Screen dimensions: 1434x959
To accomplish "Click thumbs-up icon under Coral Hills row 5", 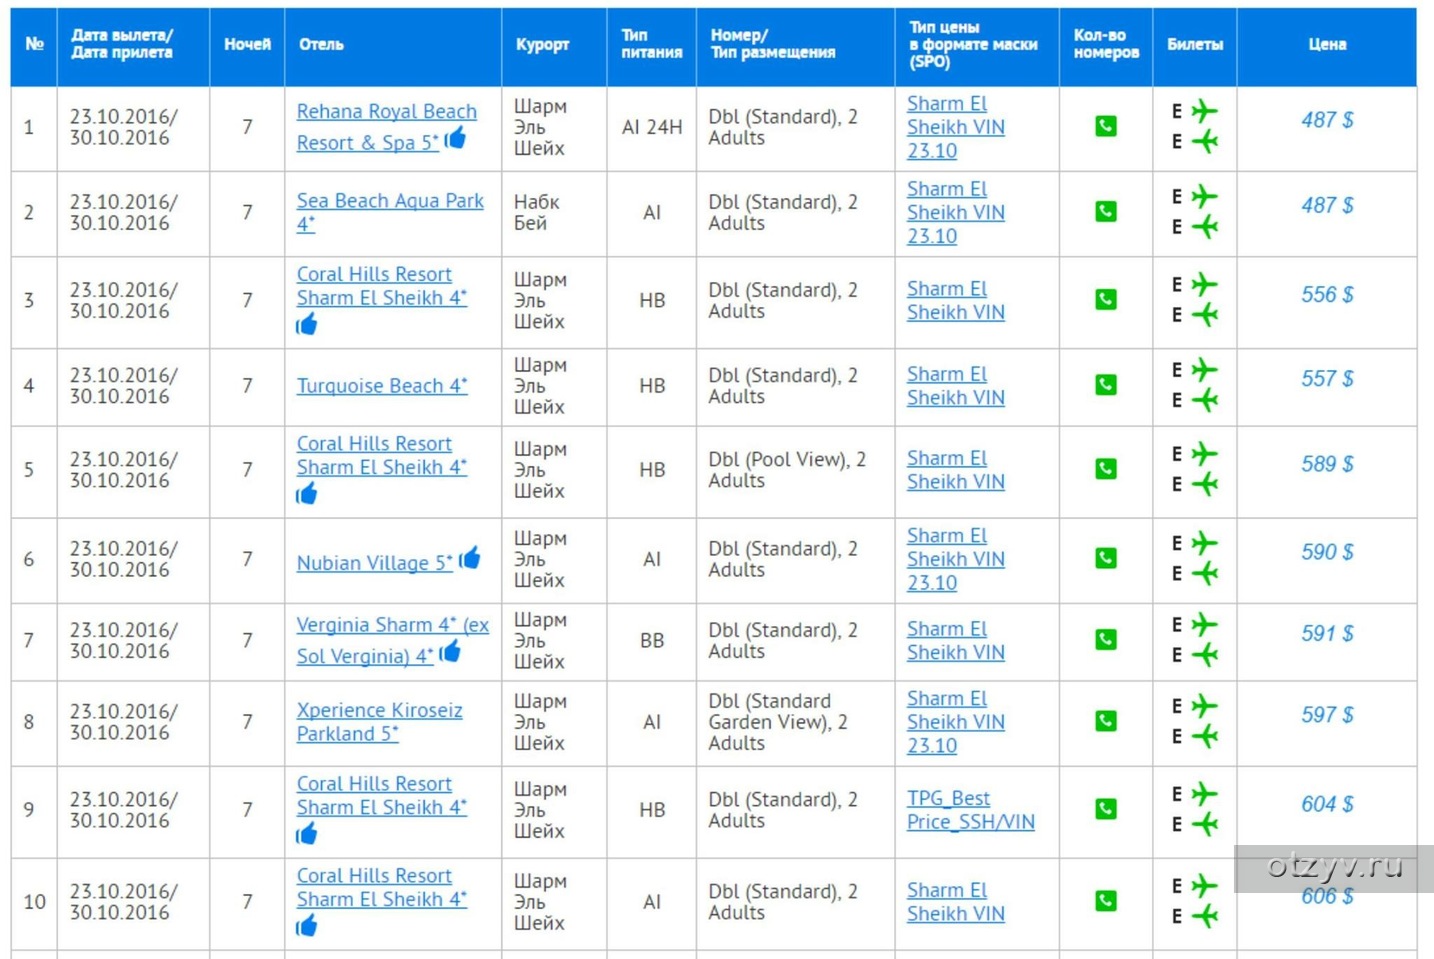I will click(x=306, y=493).
